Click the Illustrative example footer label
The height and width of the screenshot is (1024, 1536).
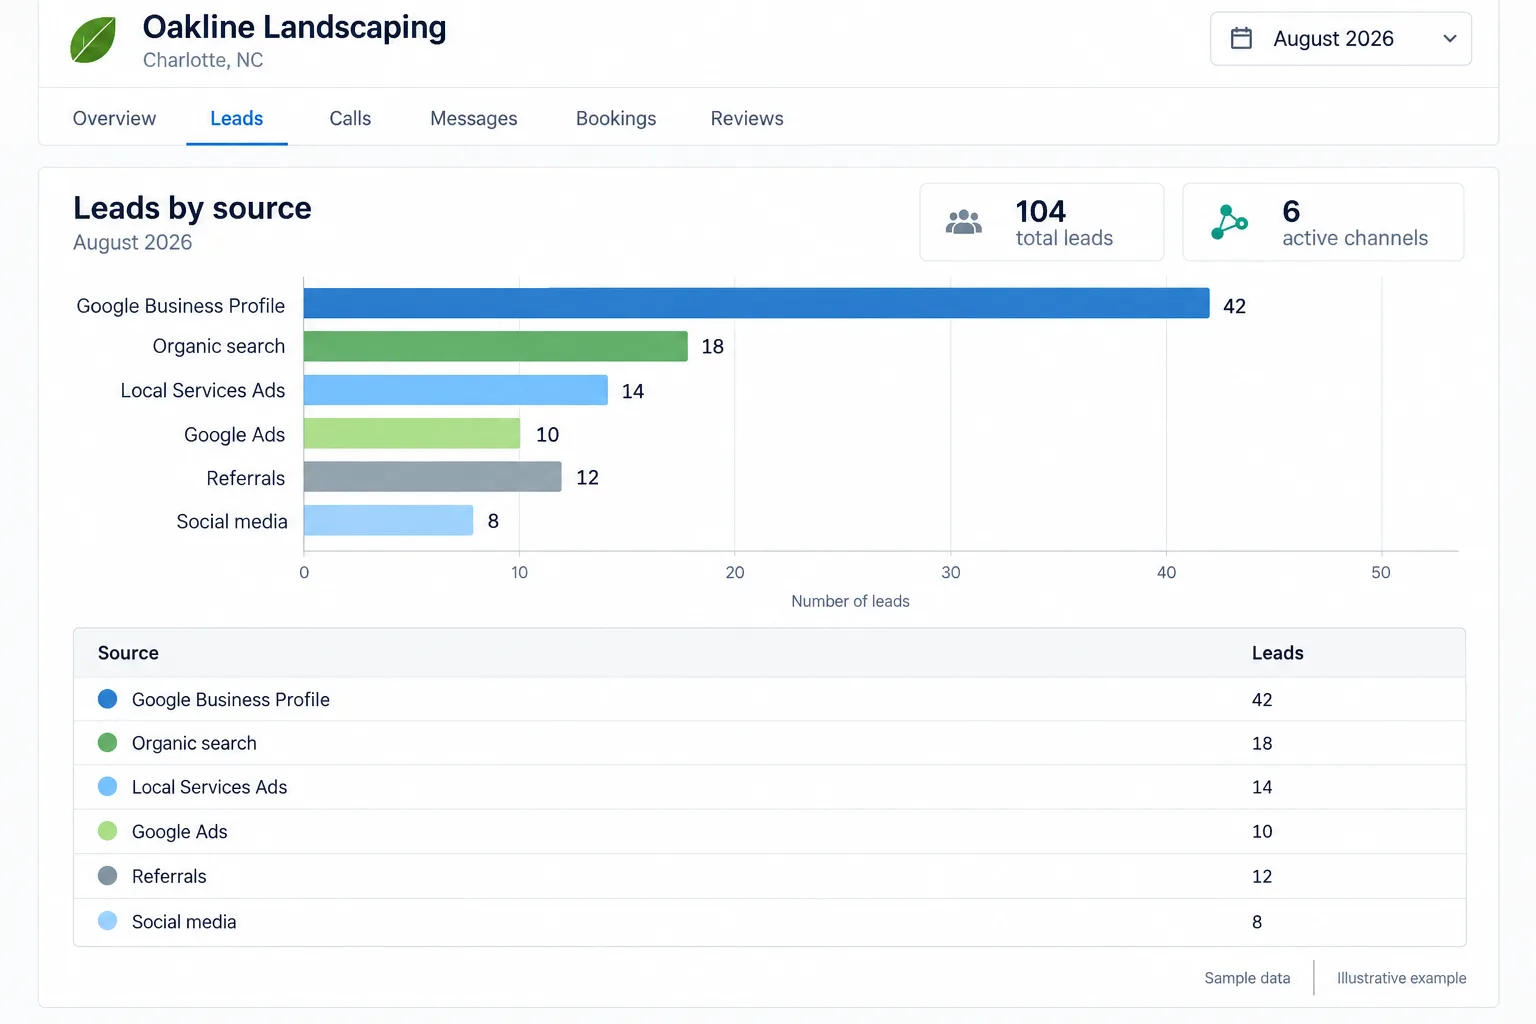pyautogui.click(x=1402, y=978)
